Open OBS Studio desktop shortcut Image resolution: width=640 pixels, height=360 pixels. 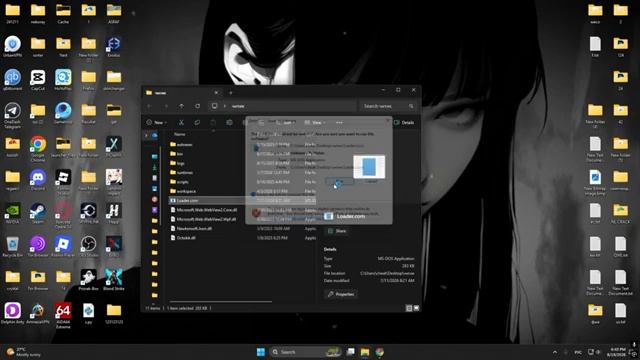(89, 247)
